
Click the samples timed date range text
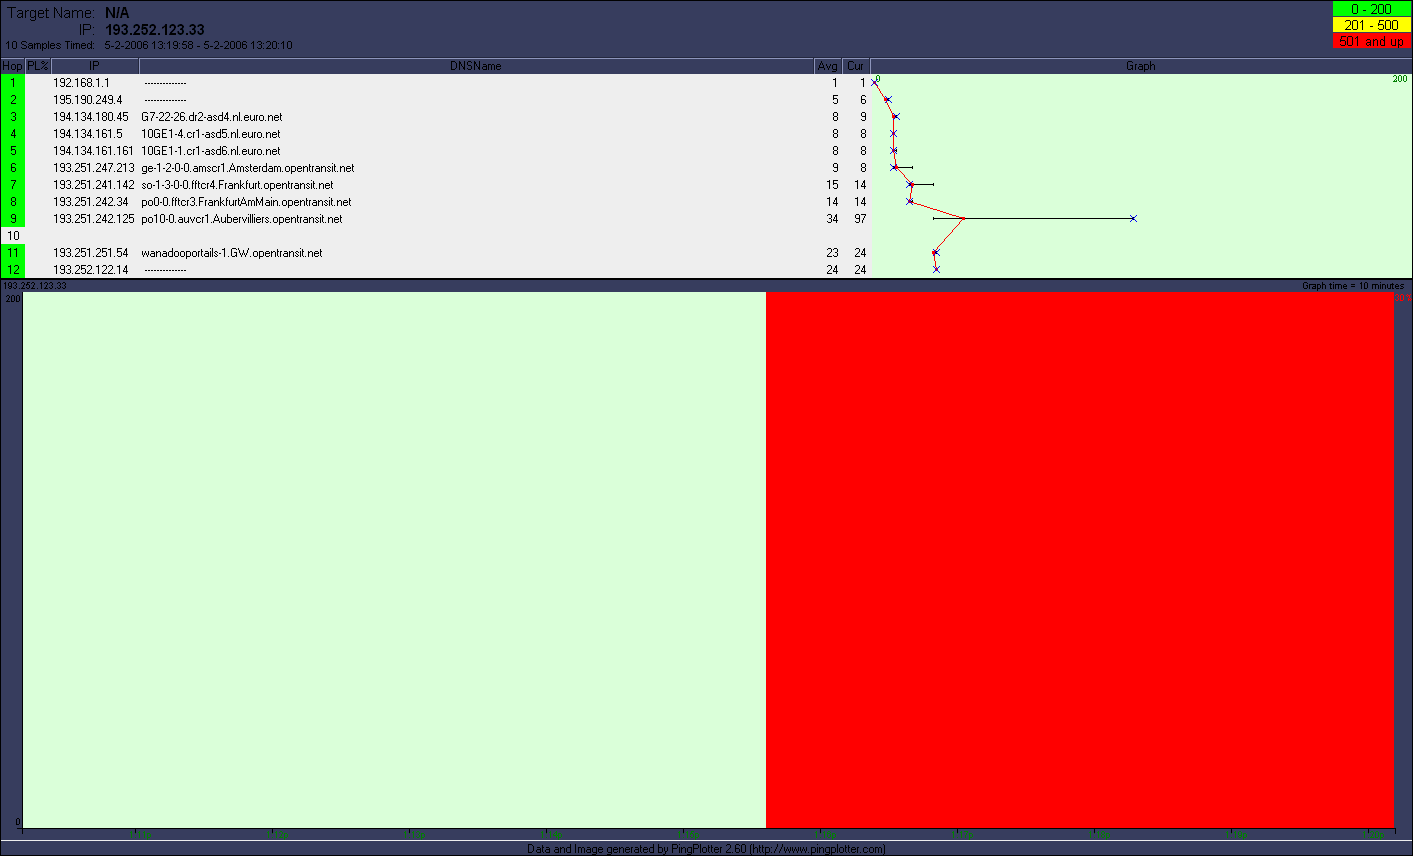tap(198, 45)
